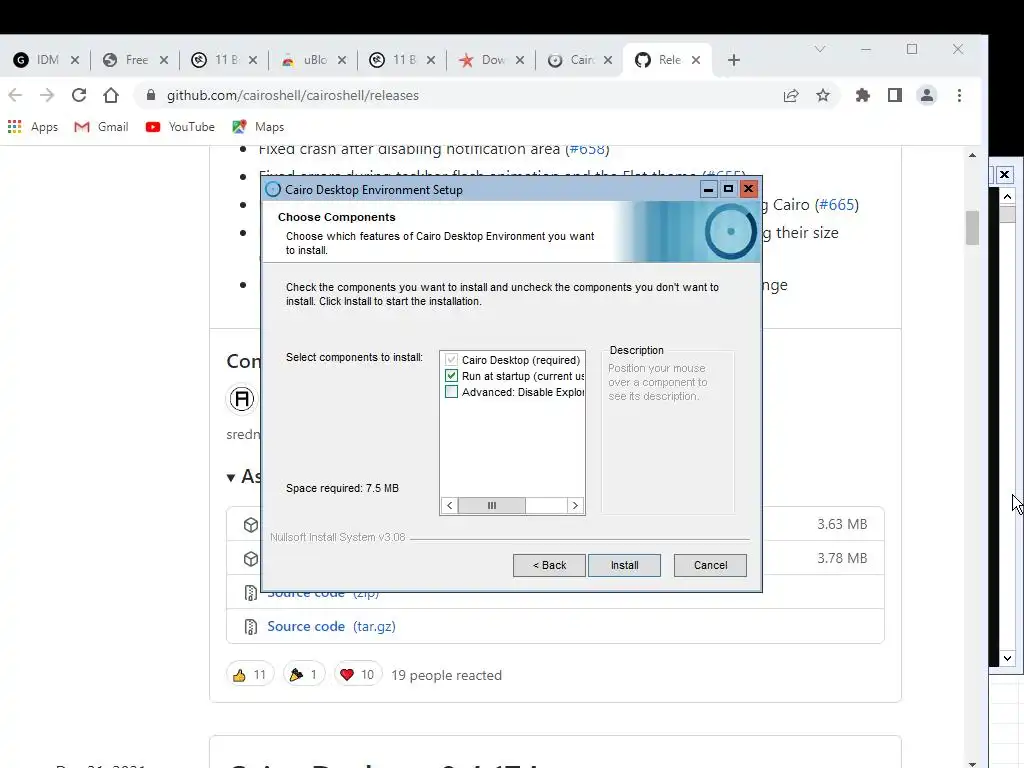Open issue link #658
This screenshot has width=1024, height=768.
point(587,150)
